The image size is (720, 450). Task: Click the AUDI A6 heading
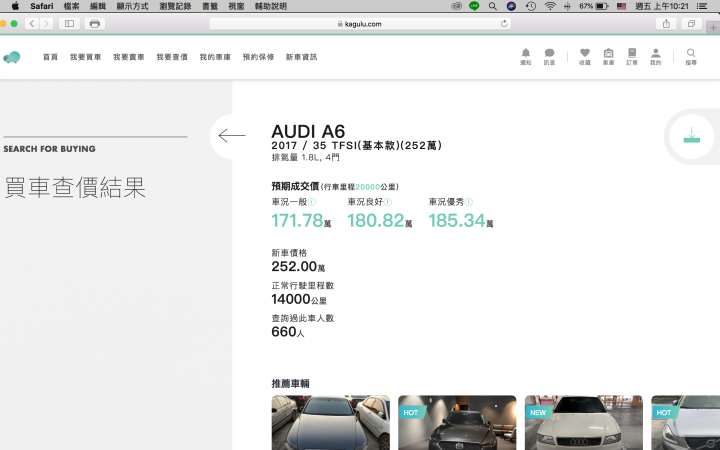308,132
